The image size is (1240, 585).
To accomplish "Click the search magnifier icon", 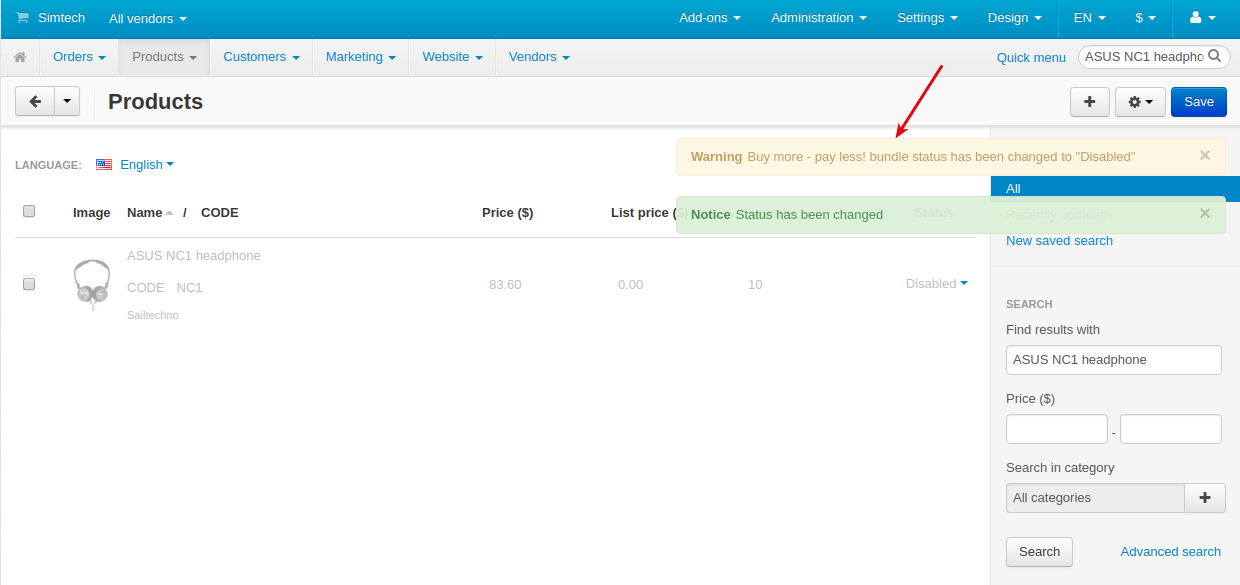I will click(1215, 56).
